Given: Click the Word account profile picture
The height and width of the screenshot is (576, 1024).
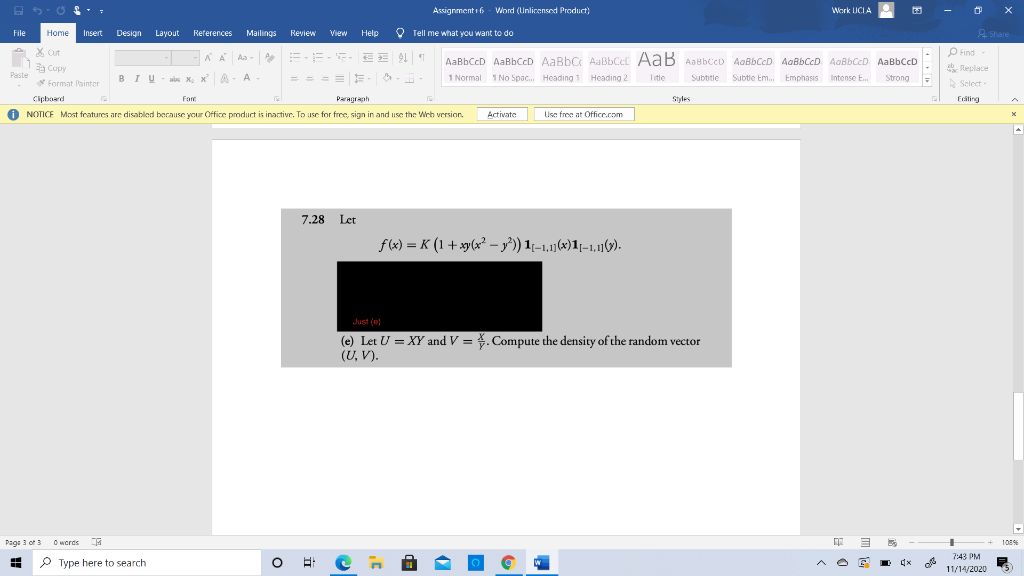Looking at the screenshot, I should (886, 10).
